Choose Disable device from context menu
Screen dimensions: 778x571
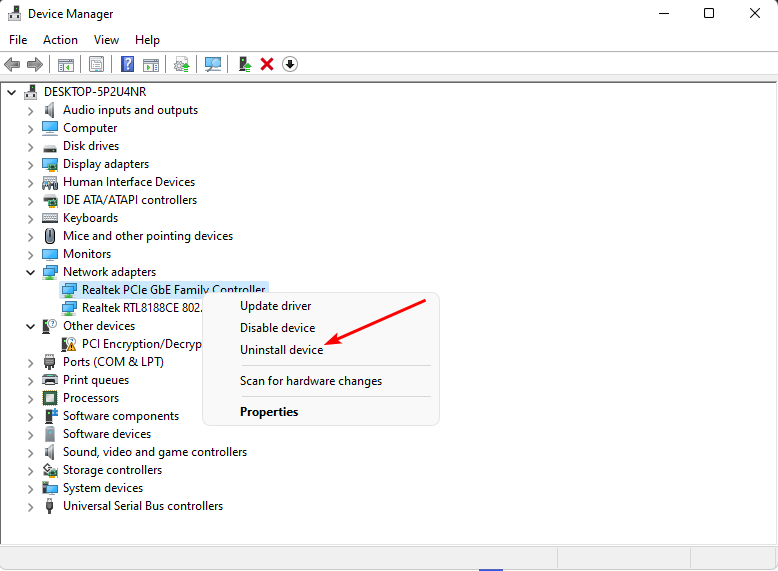277,328
